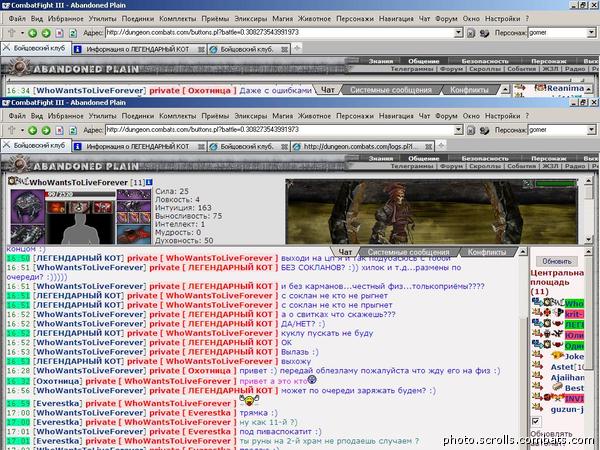600x450 pixels.
Task: Click expand arrow right of Конфликты, front window
Action: pos(523,252)
